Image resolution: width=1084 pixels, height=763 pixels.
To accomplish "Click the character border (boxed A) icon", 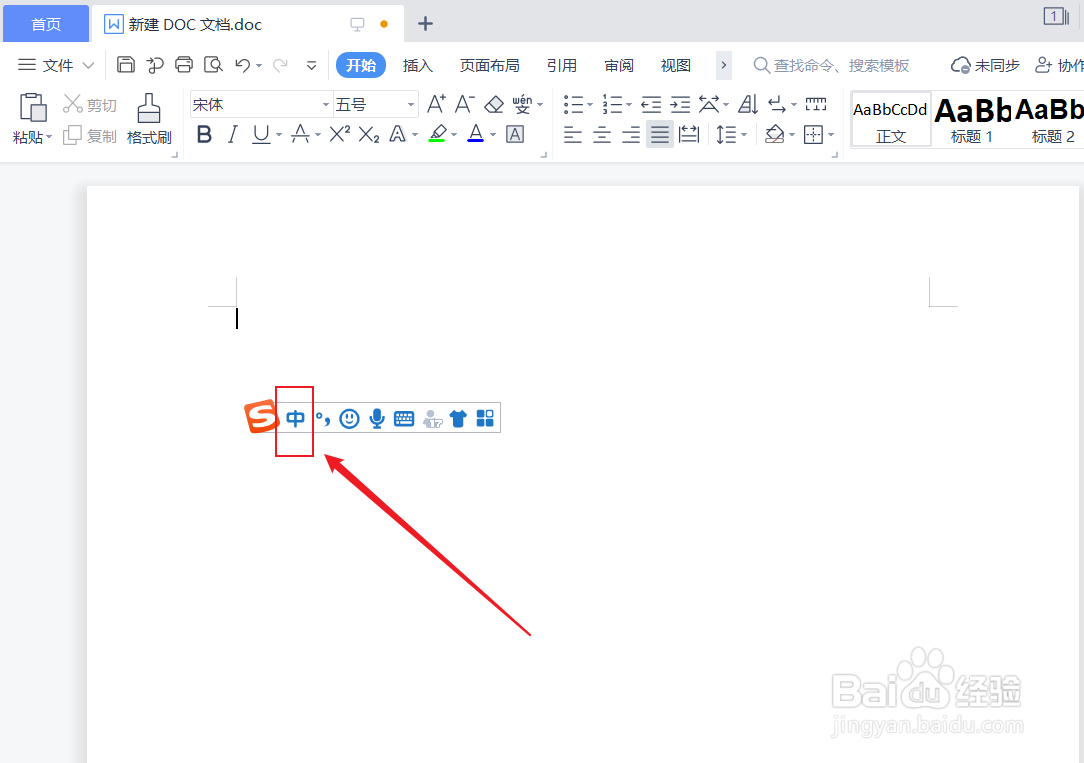I will (x=515, y=134).
